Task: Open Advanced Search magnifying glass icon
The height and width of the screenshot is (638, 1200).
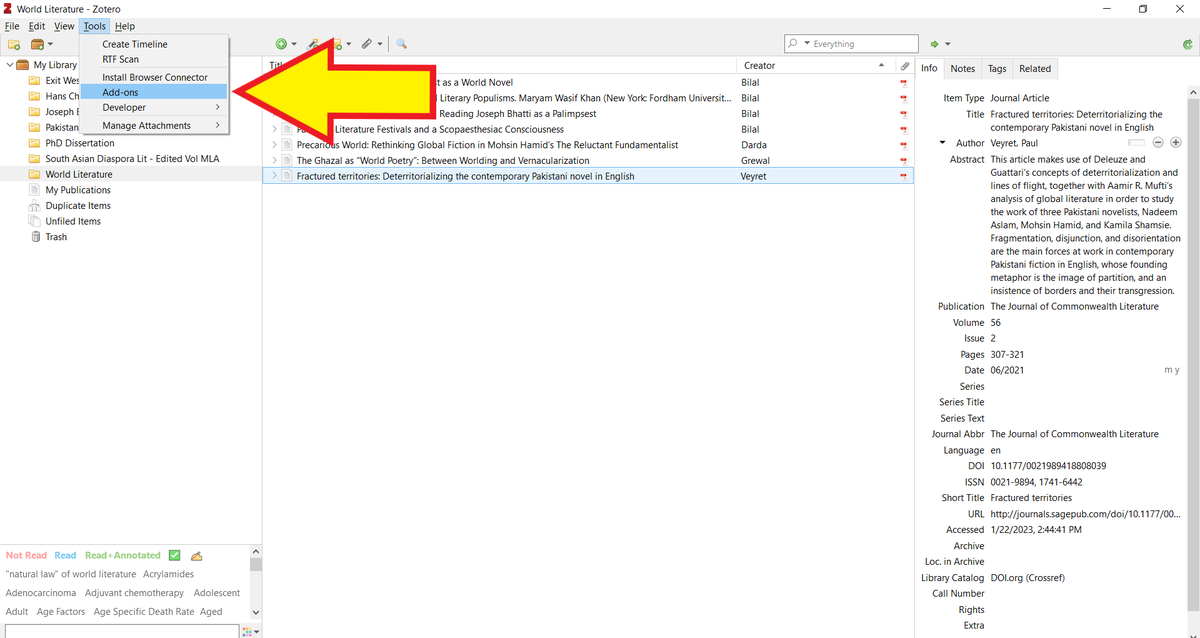Action: pyautogui.click(x=402, y=44)
